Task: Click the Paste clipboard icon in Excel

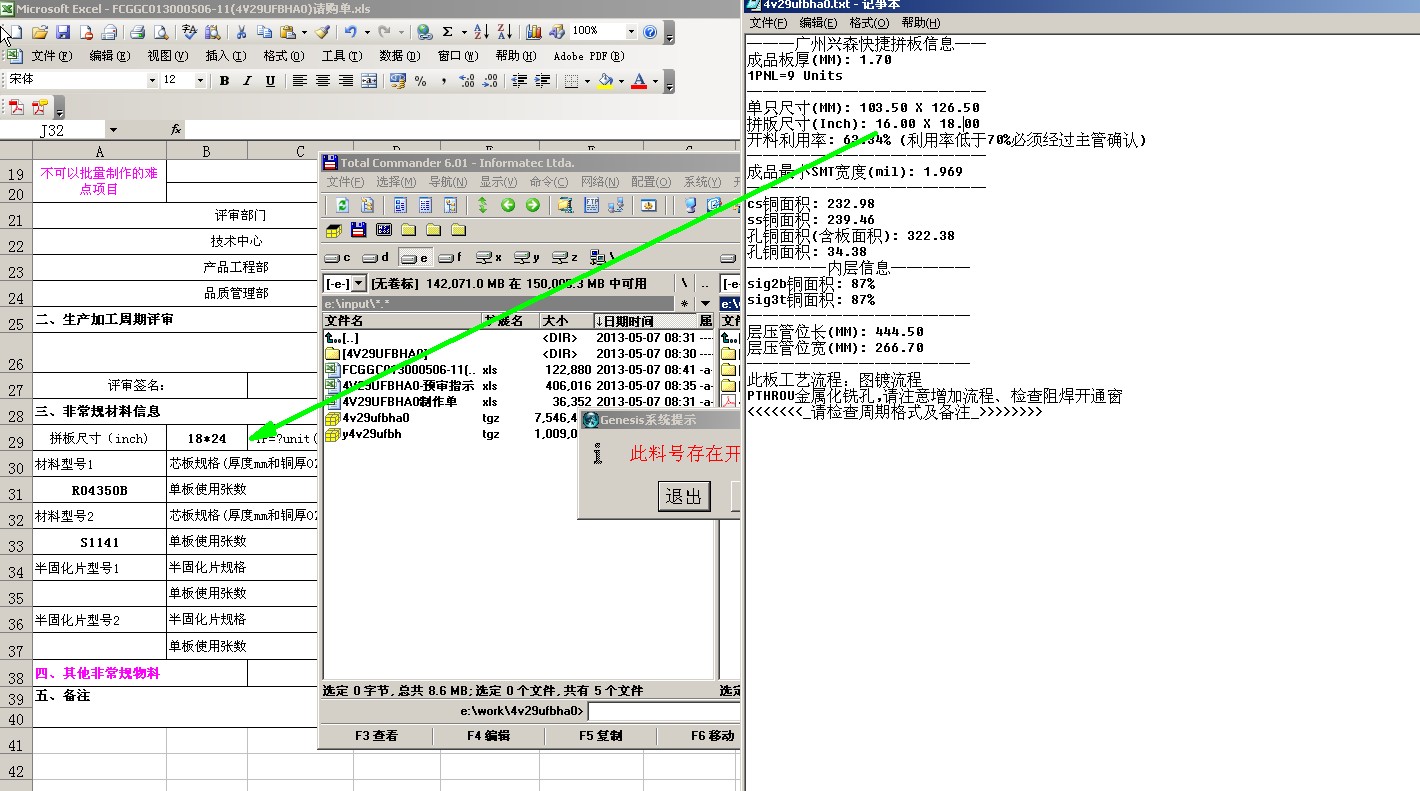Action: click(288, 32)
